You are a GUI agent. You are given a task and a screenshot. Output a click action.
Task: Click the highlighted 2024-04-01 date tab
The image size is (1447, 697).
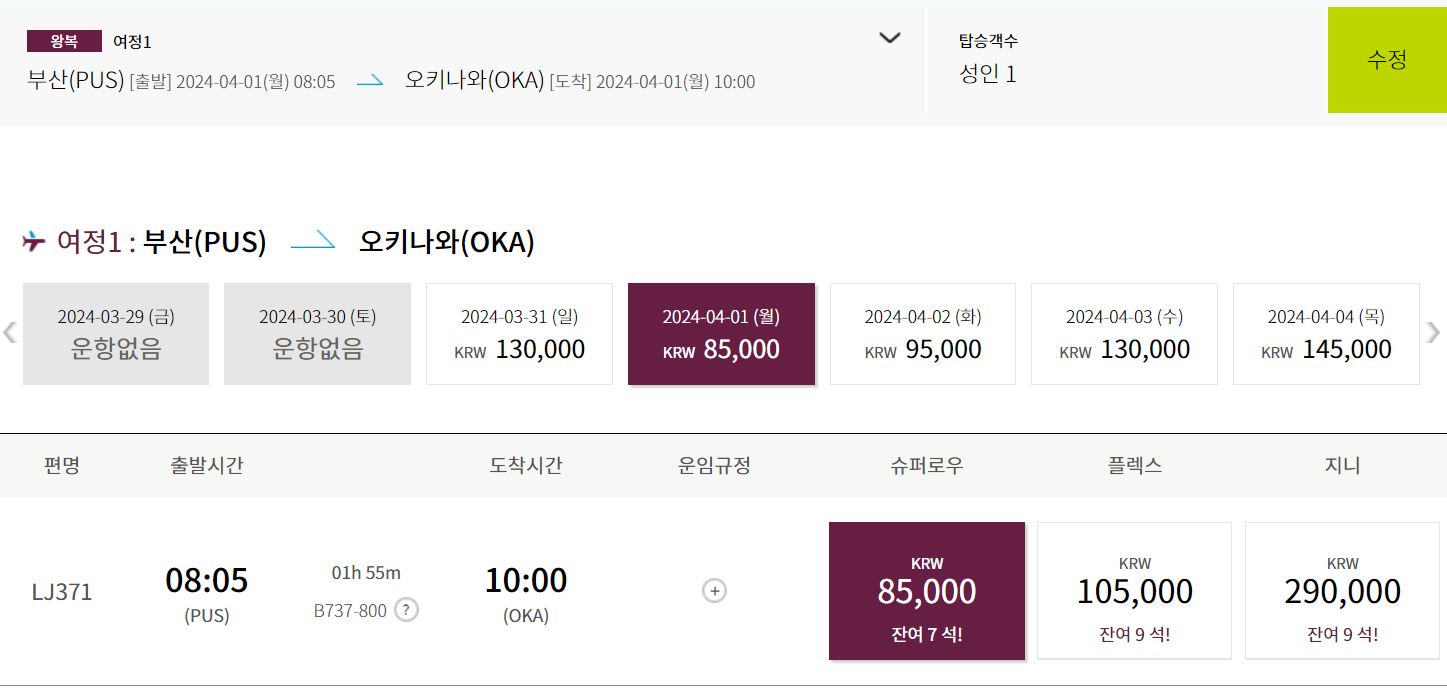click(721, 333)
